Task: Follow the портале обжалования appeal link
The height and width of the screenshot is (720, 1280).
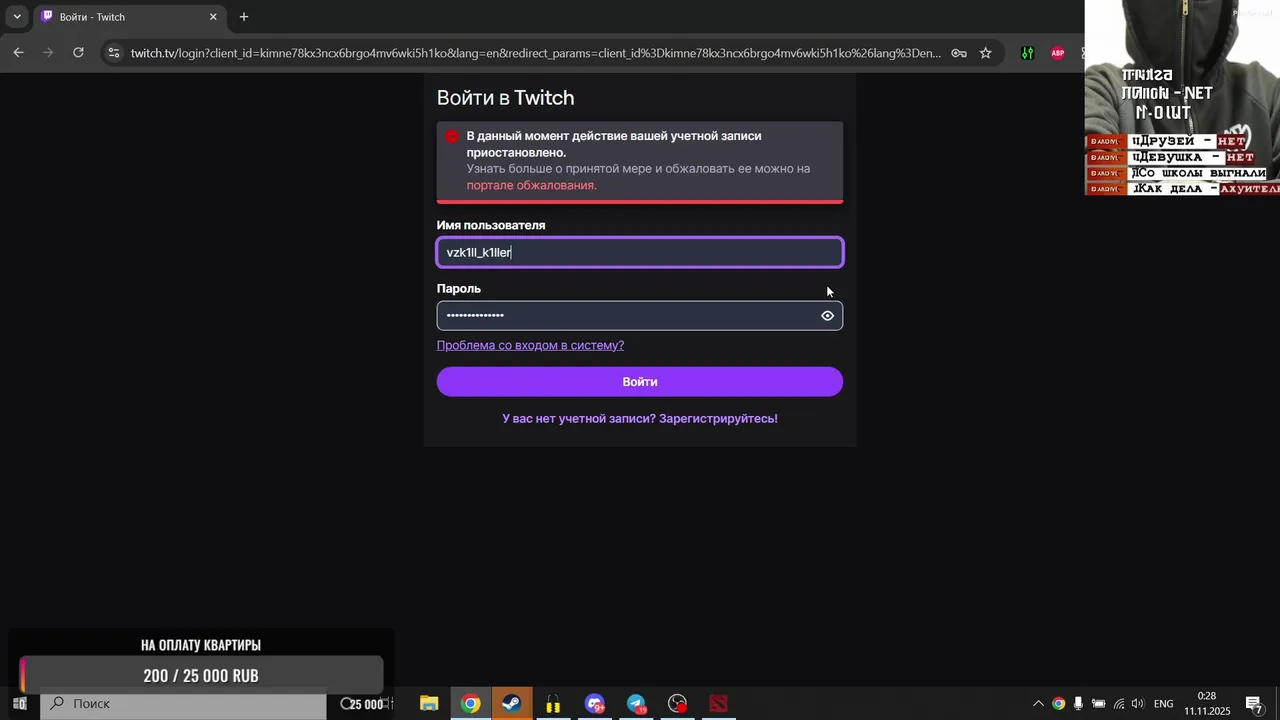Action: (531, 185)
